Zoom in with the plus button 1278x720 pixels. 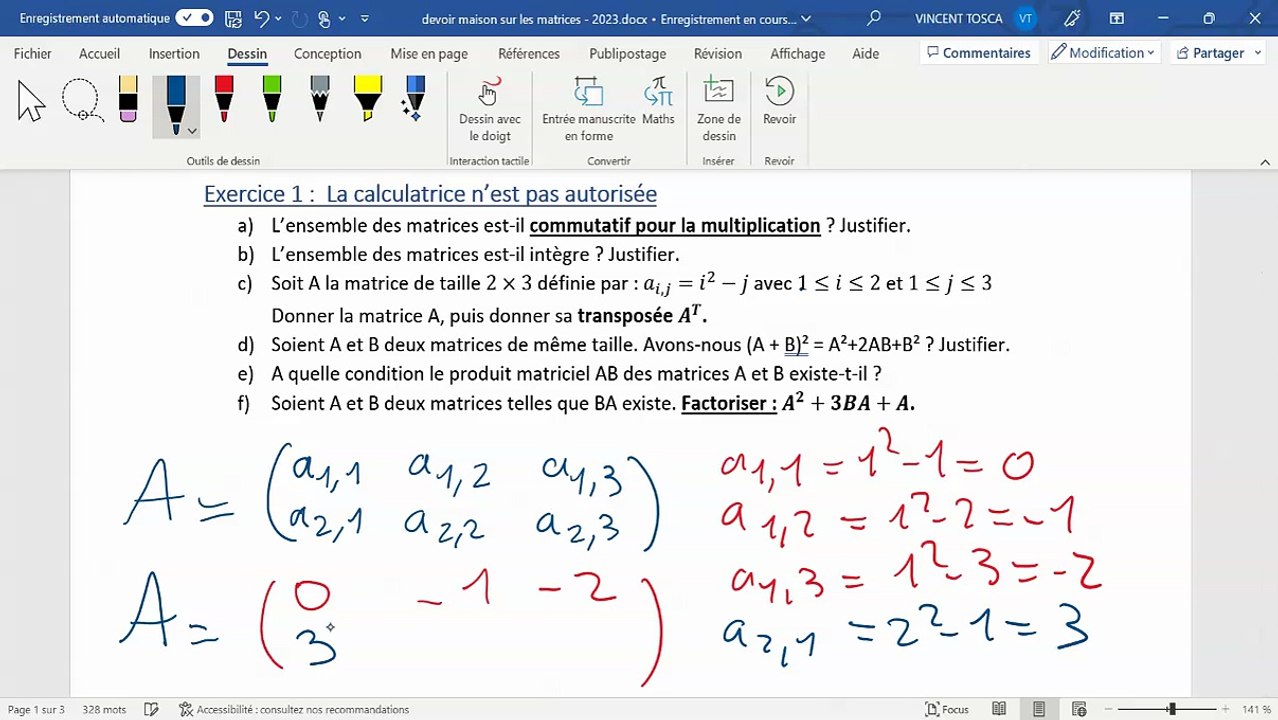(1225, 709)
